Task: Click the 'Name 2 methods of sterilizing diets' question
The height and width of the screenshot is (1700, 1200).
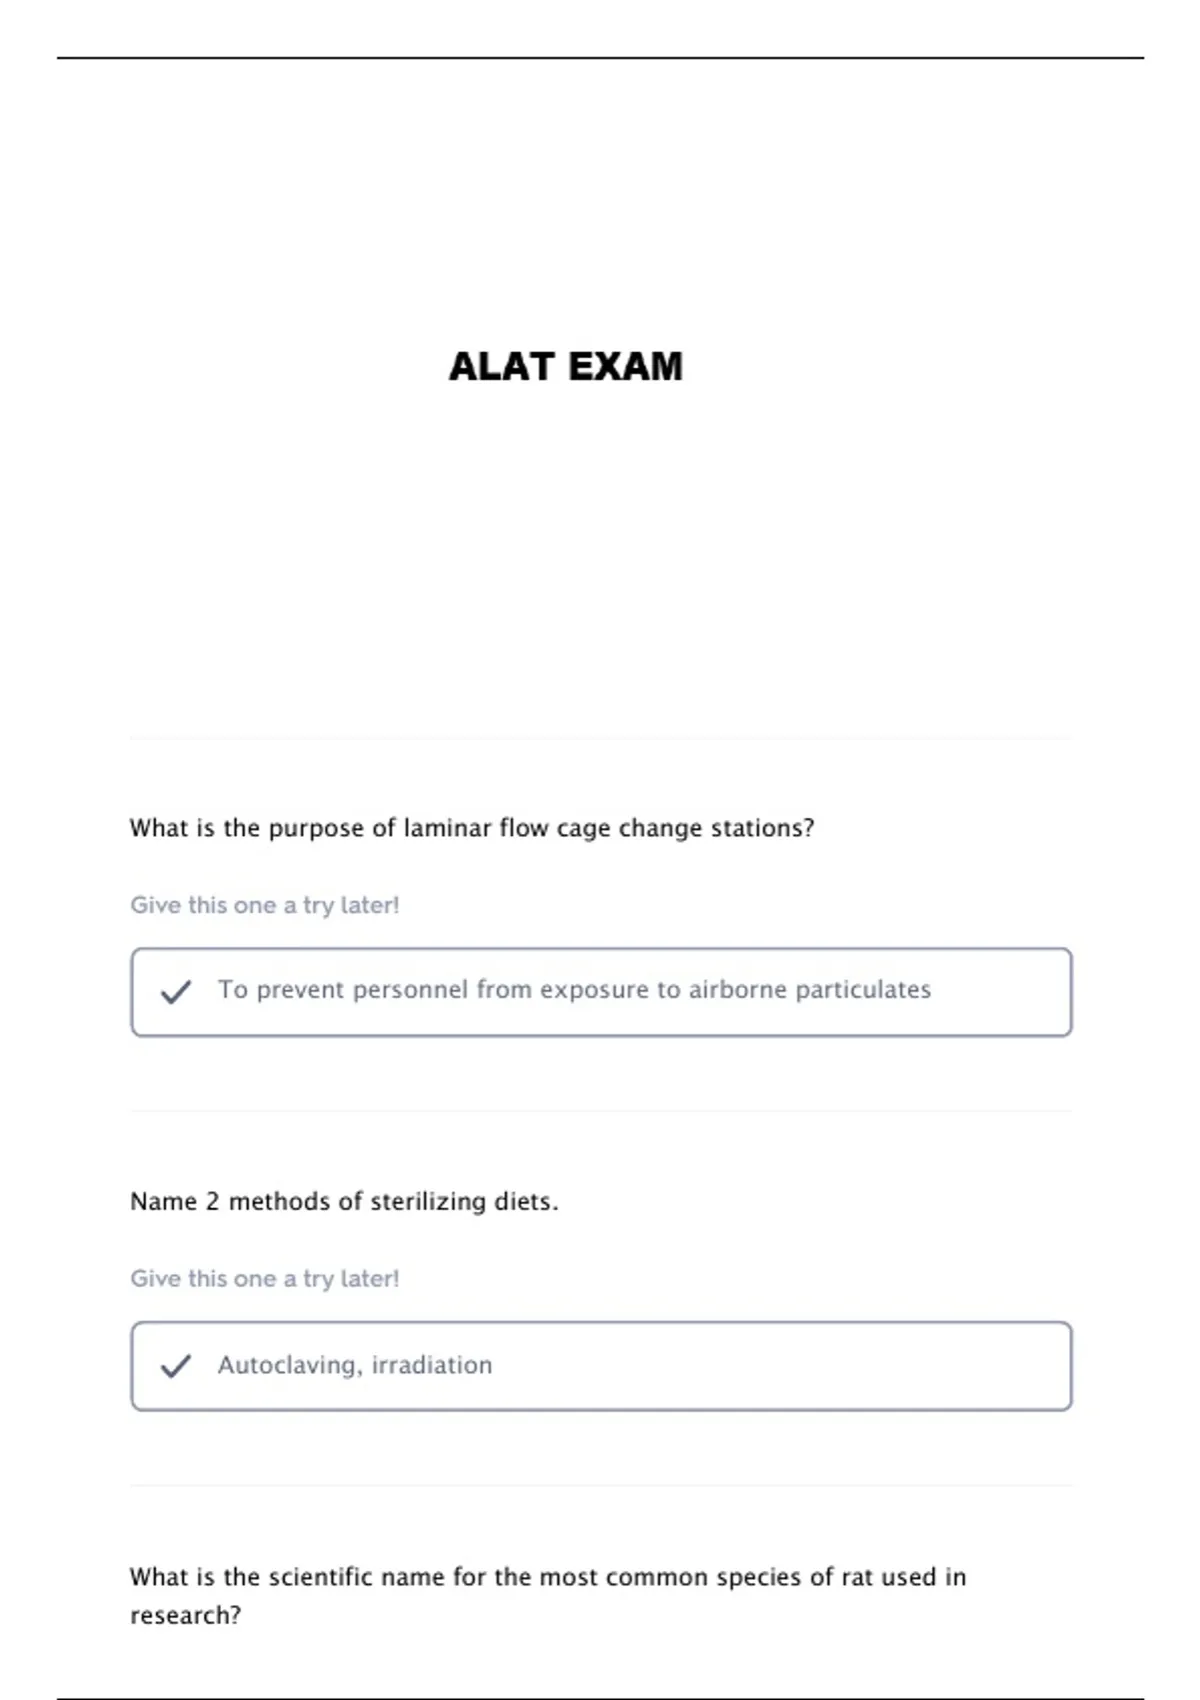Action: [x=344, y=1201]
